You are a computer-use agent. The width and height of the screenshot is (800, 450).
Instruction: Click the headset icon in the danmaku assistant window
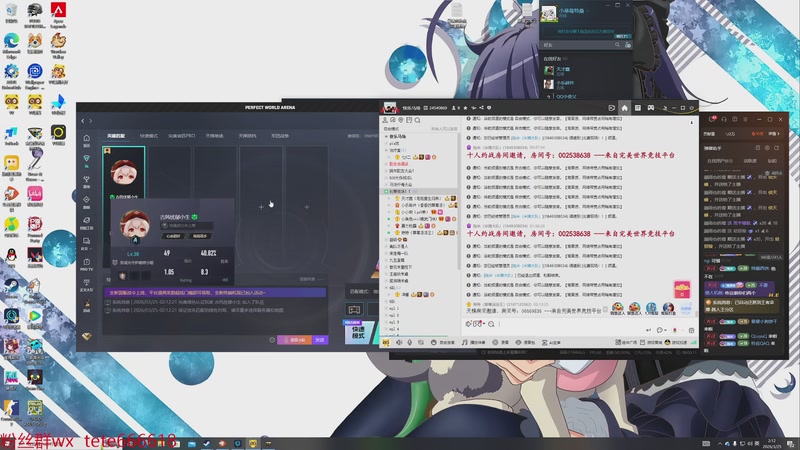point(724,119)
